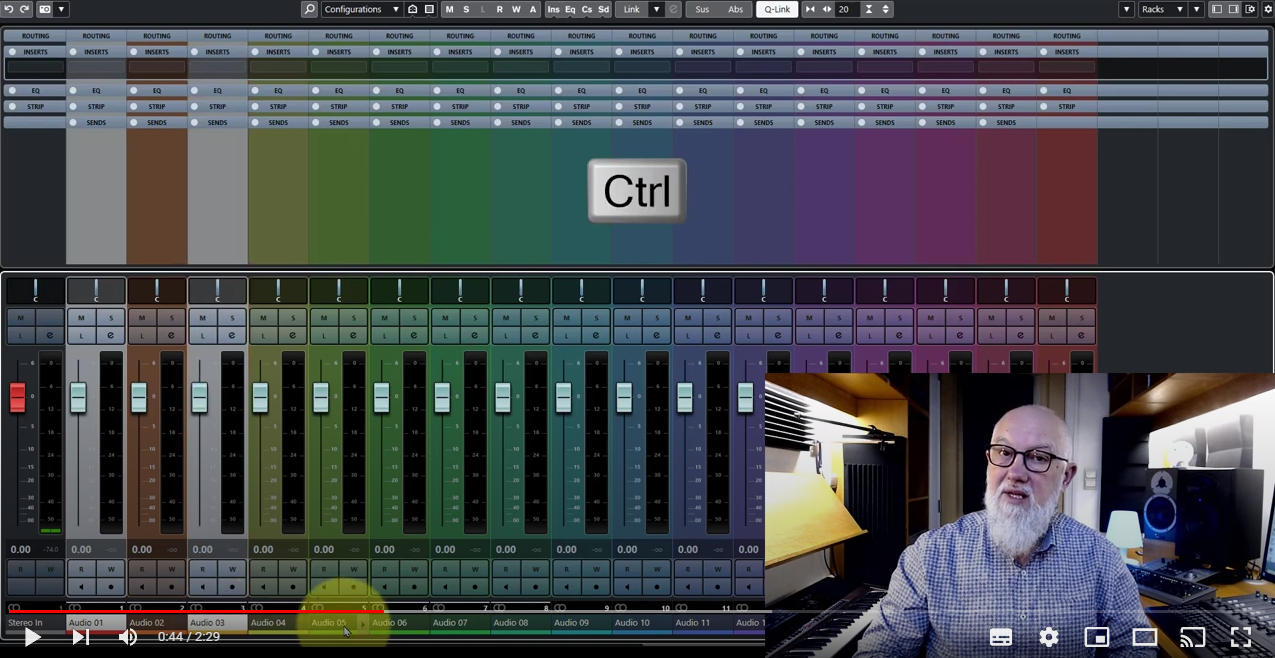This screenshot has width=1275, height=658.
Task: Click the Link button
Action: [x=632, y=9]
